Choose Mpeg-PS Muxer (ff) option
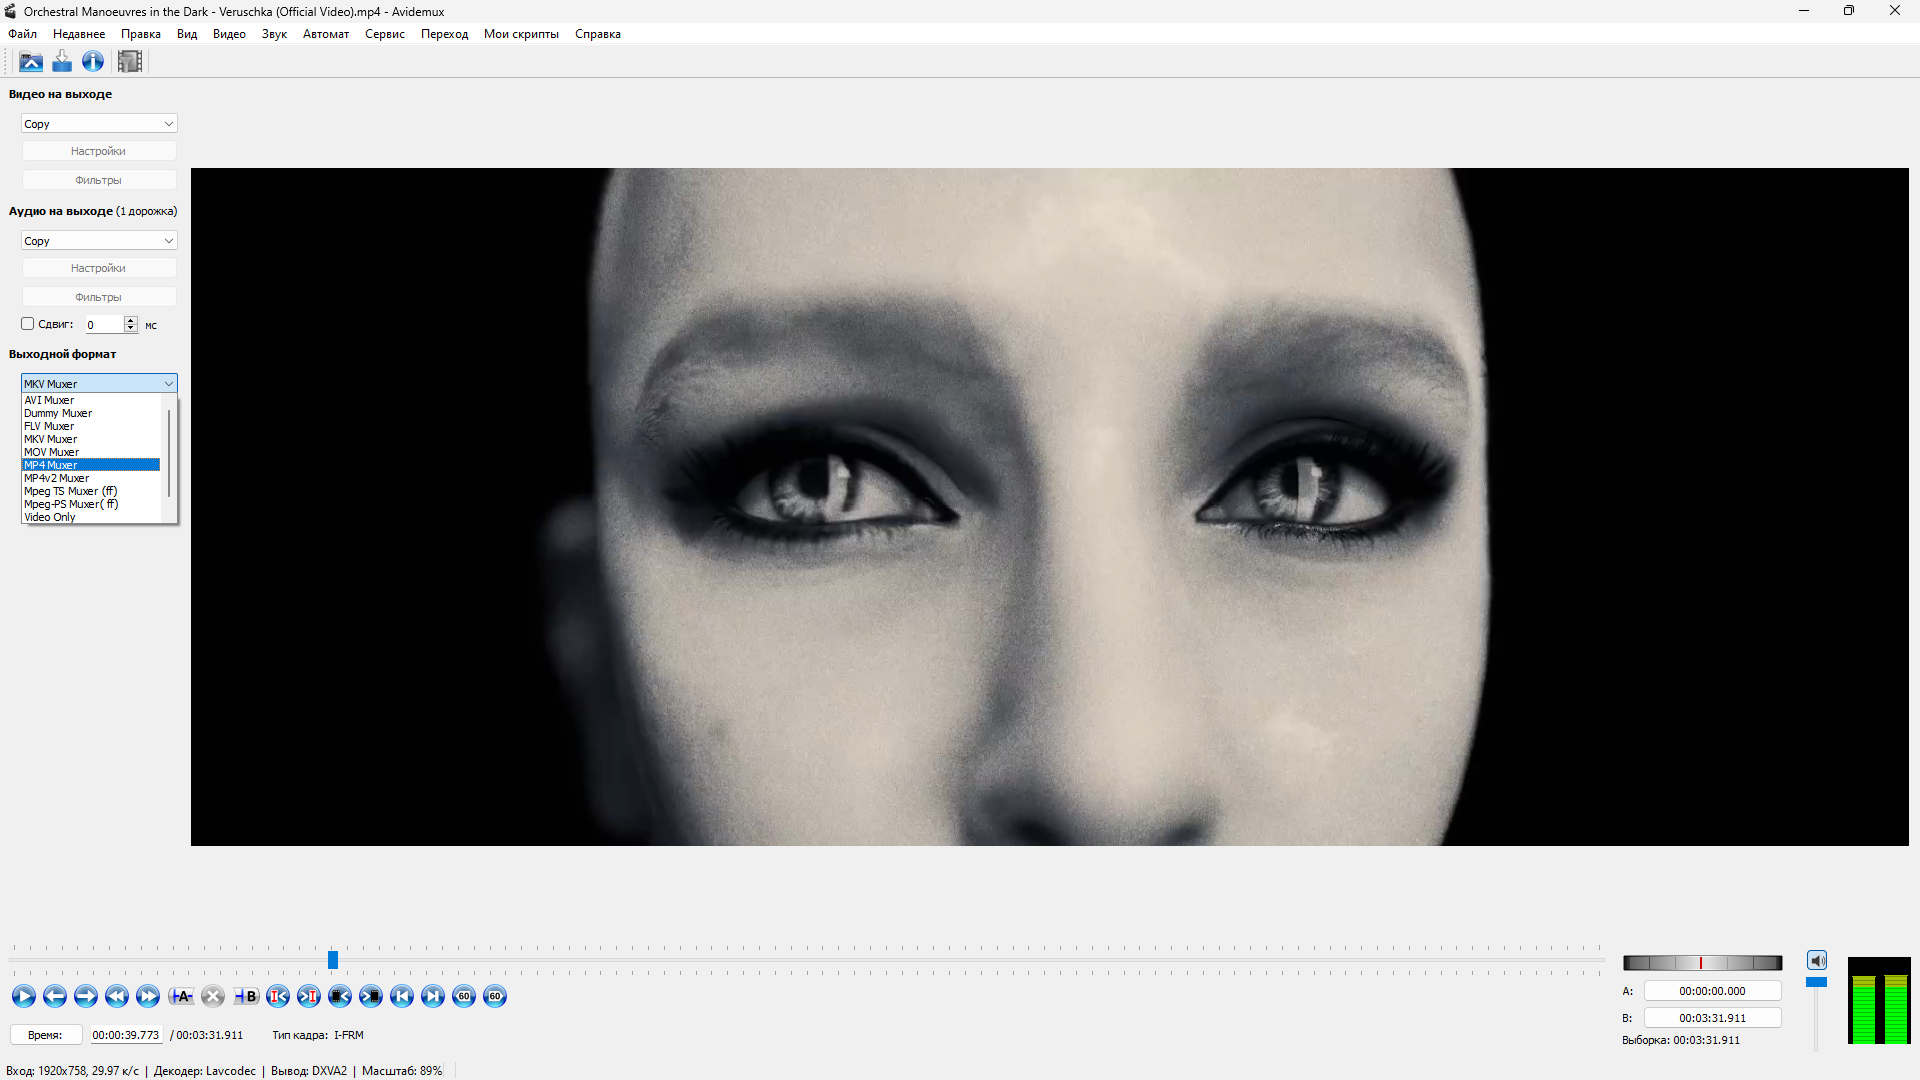This screenshot has height=1080, width=1920. tap(91, 504)
